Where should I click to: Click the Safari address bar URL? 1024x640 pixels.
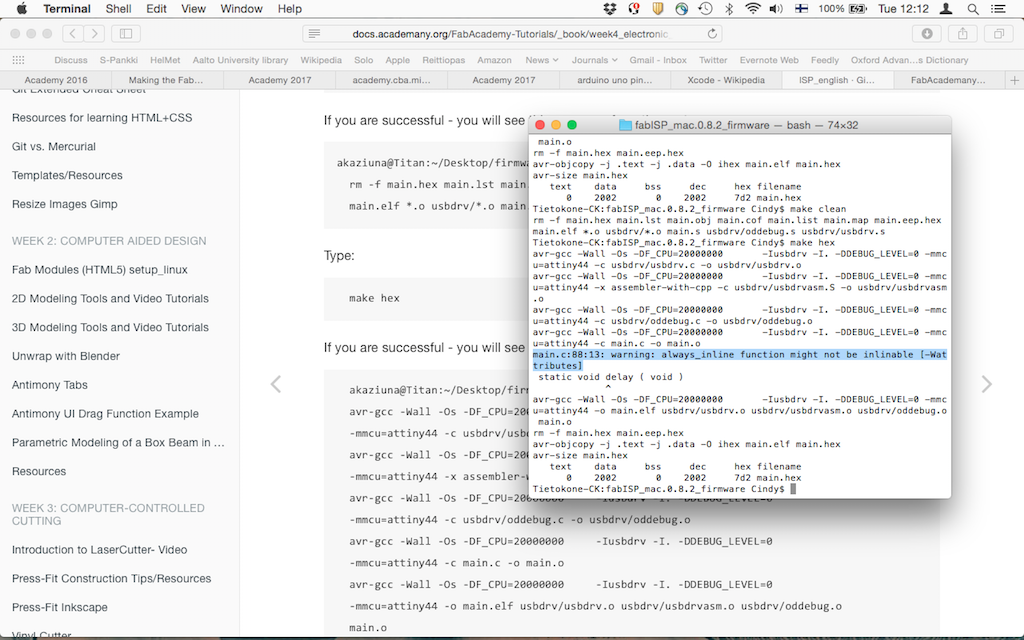[510, 33]
